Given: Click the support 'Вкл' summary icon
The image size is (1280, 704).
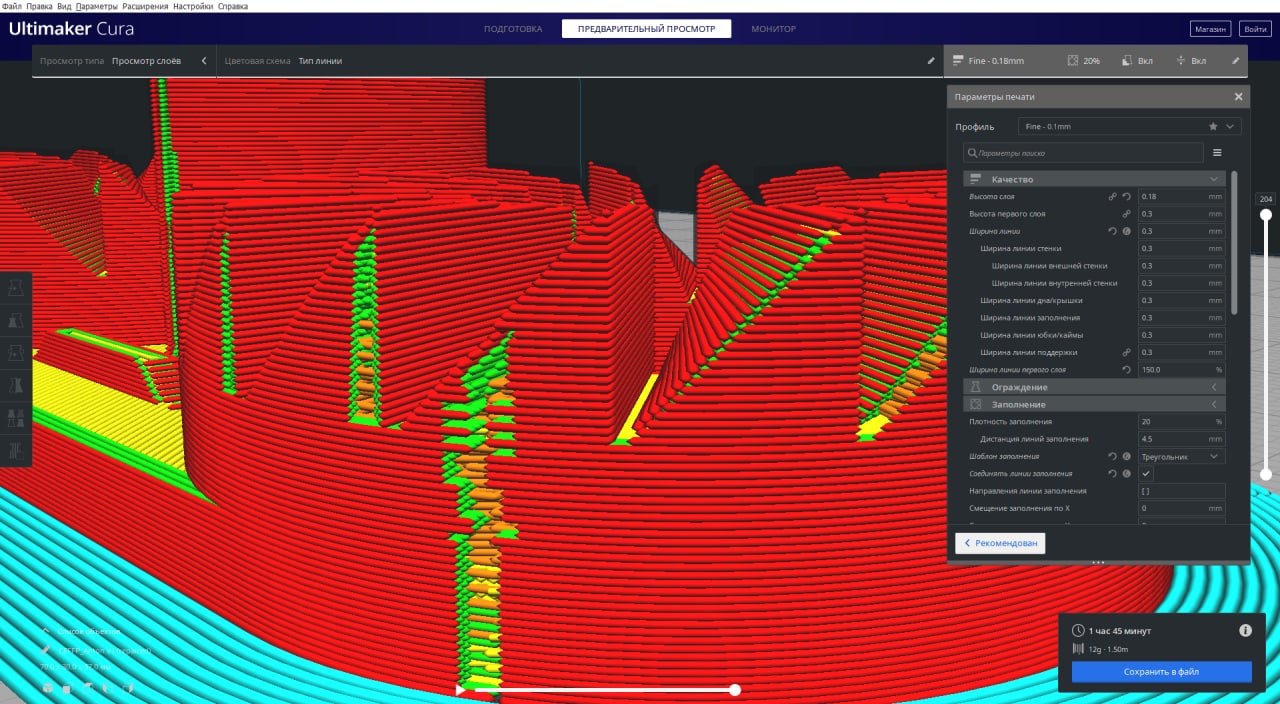Looking at the screenshot, I should (x=1127, y=61).
